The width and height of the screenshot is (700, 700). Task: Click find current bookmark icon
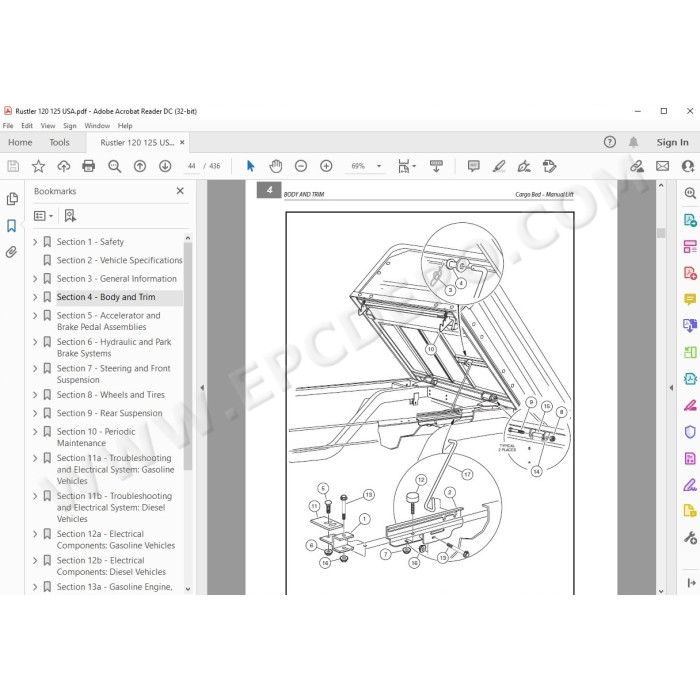[x=70, y=216]
